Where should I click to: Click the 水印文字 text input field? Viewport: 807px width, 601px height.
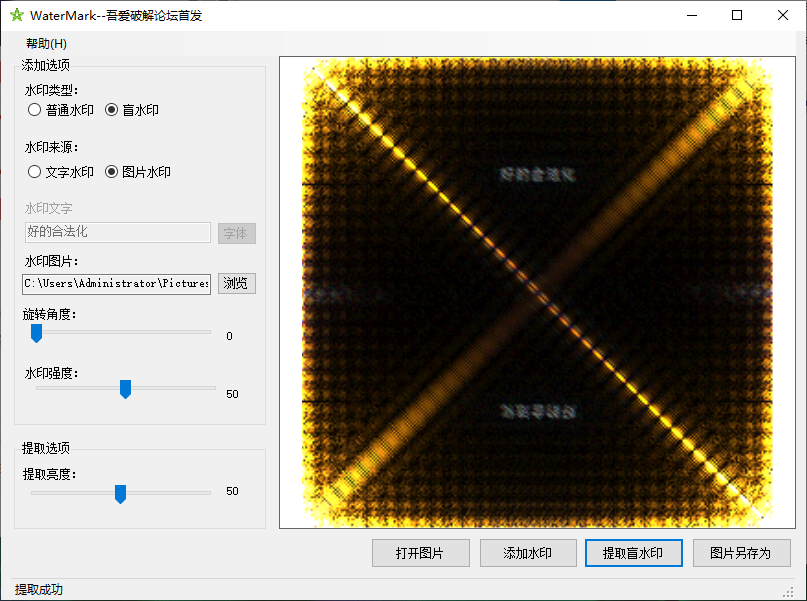(117, 232)
